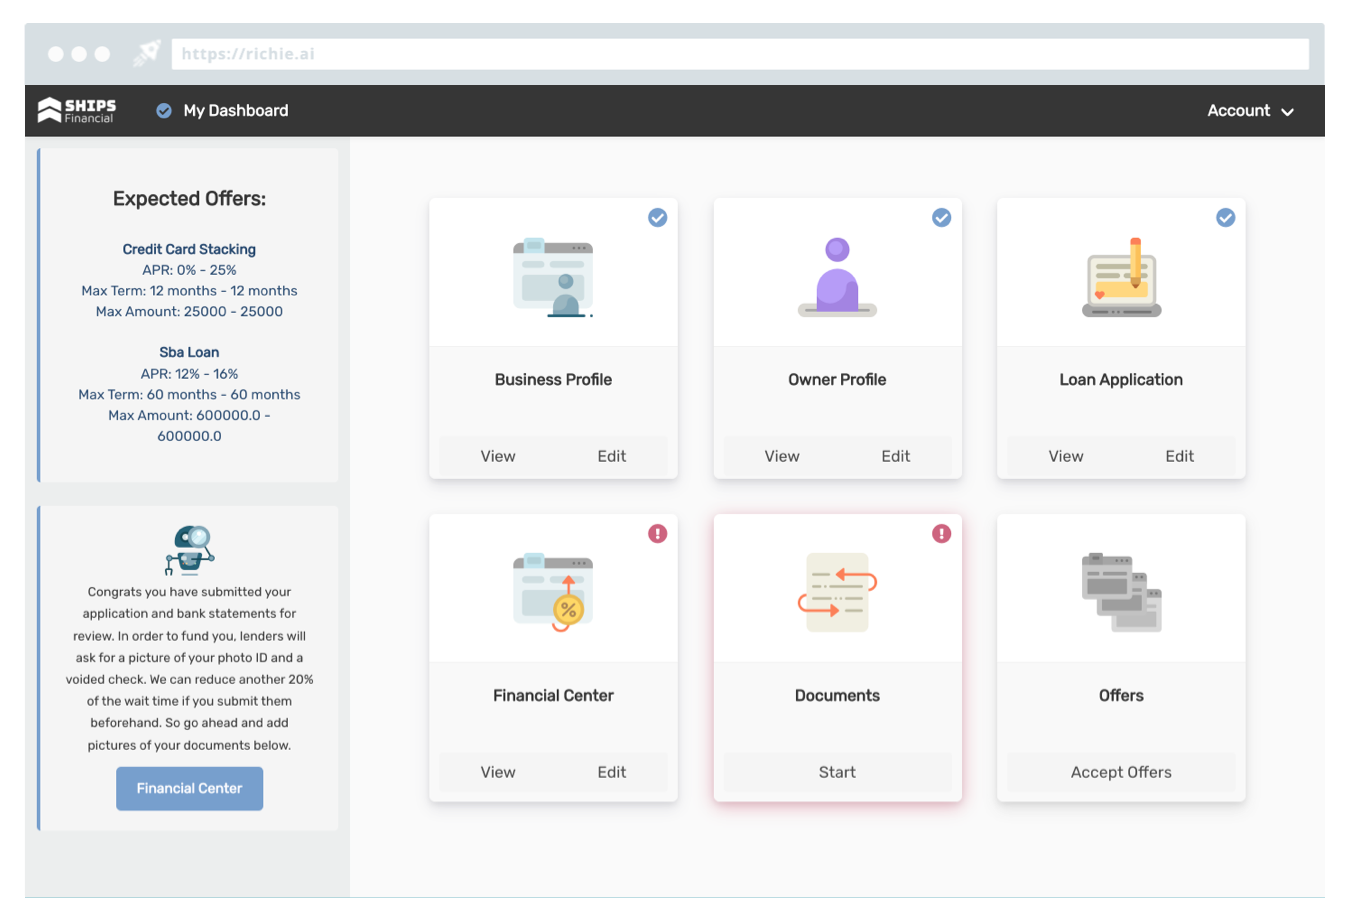The width and height of the screenshot is (1350, 920).
Task: Click the completed checkmark on Loan Application card
Action: [1225, 218]
